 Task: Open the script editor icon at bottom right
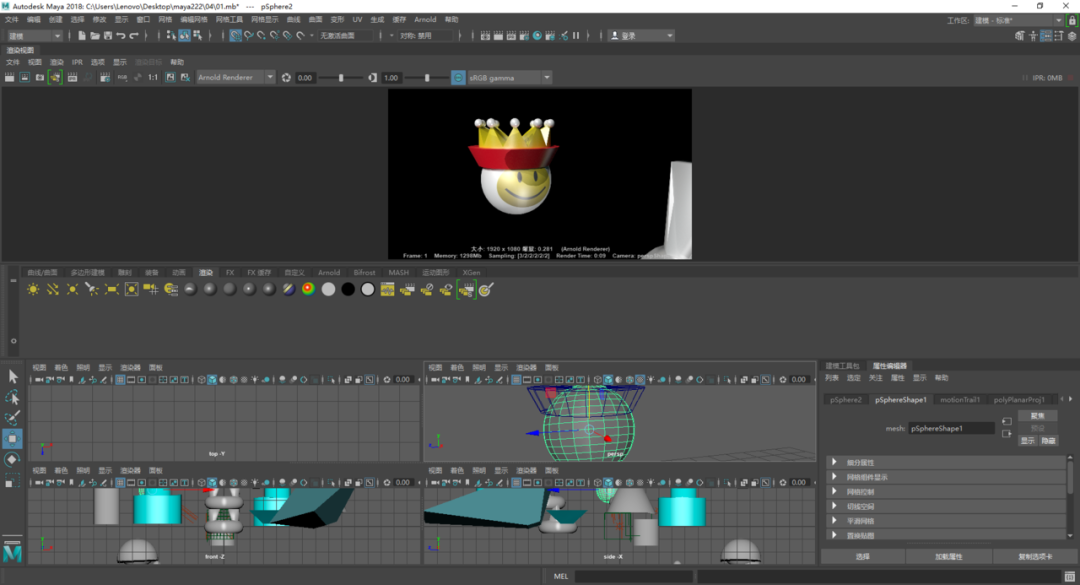(1069, 576)
